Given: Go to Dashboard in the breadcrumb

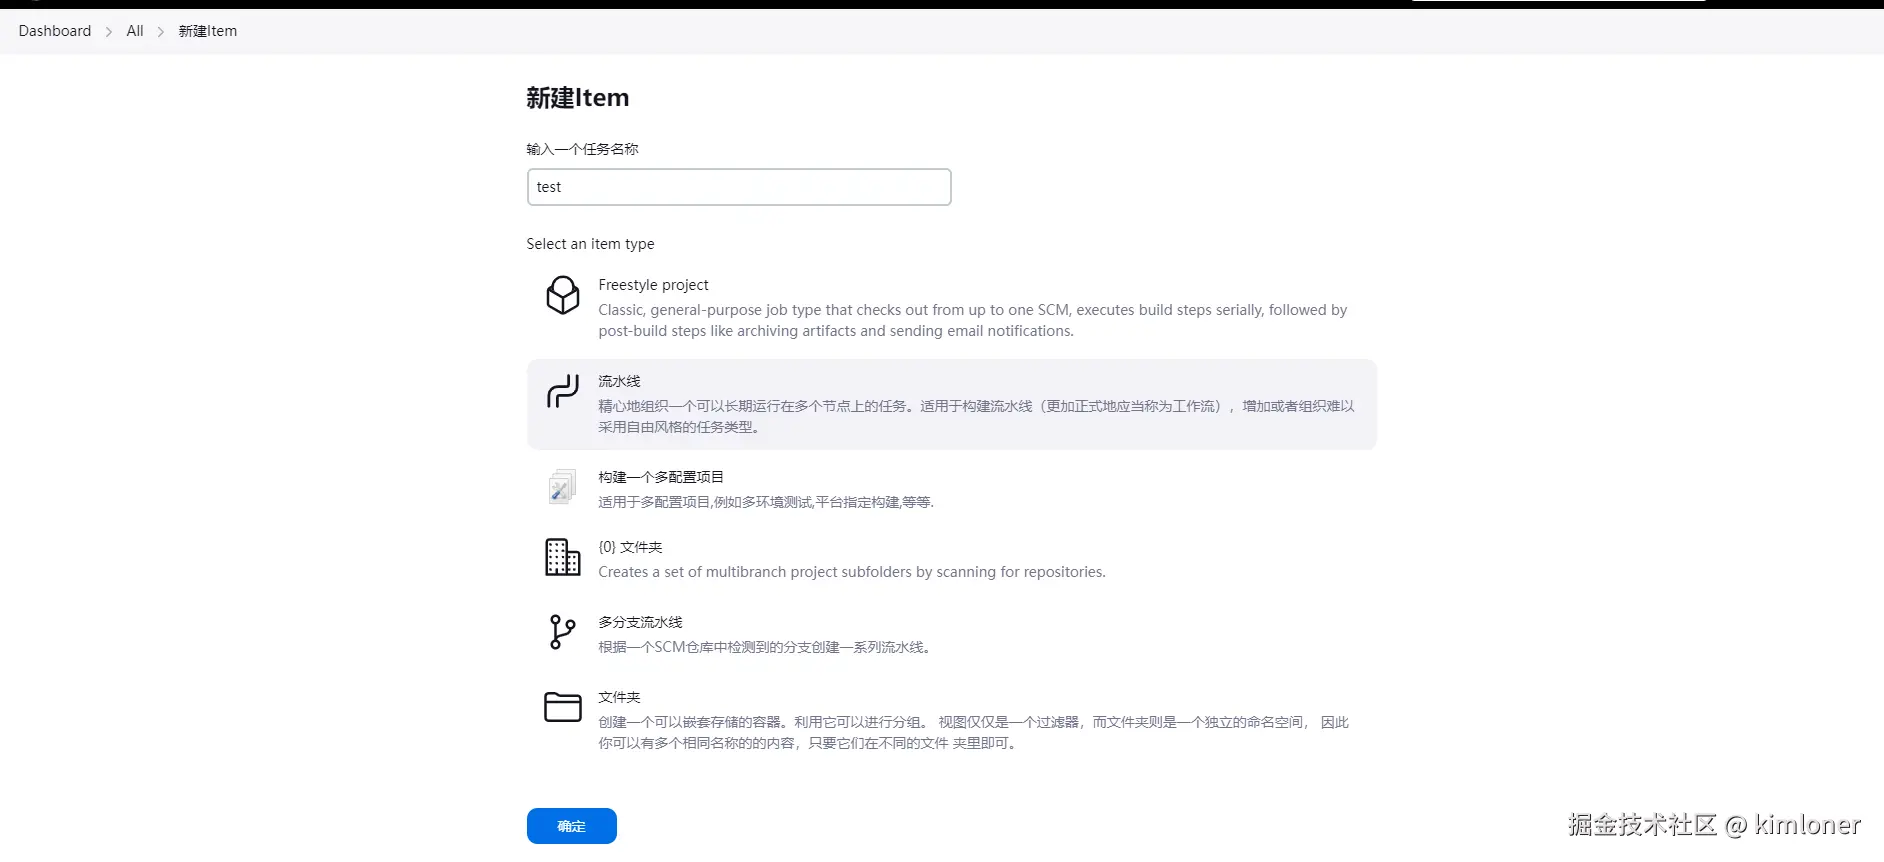Looking at the screenshot, I should pyautogui.click(x=55, y=31).
